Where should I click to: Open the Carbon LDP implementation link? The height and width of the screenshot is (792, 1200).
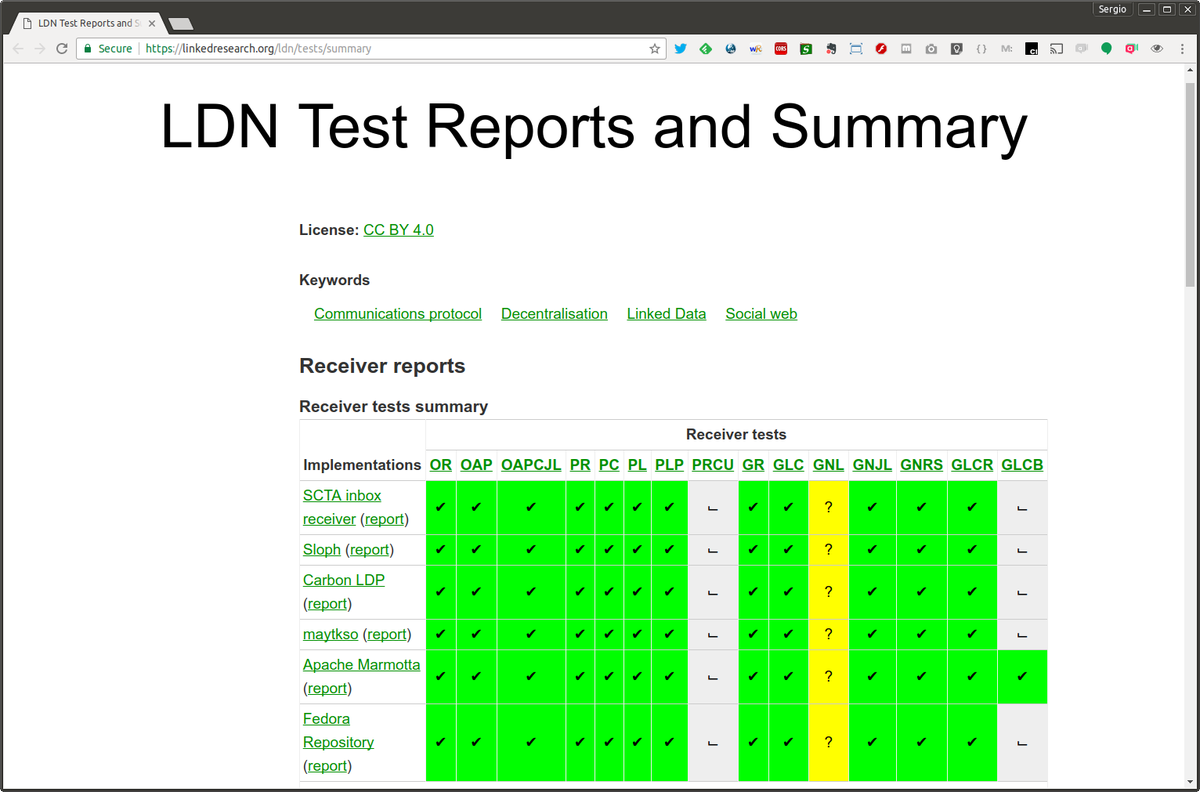[344, 580]
